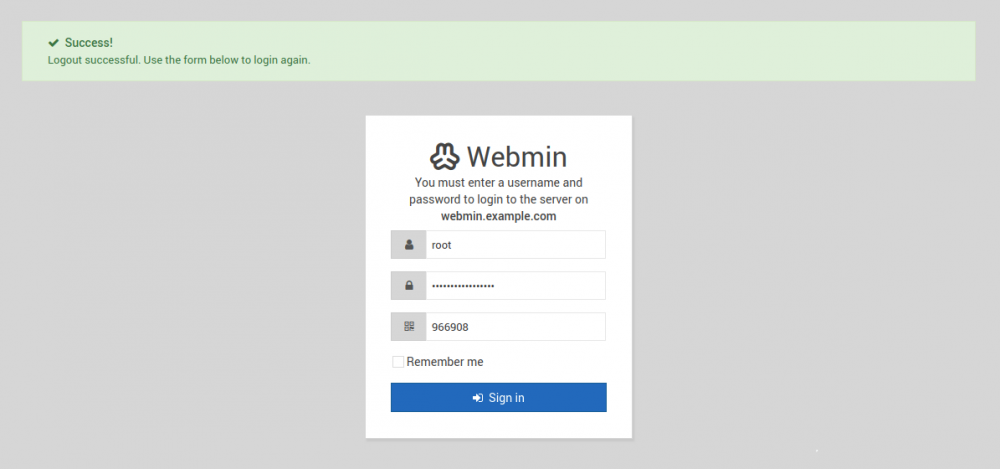Enable the Remember me checkbox

point(398,362)
